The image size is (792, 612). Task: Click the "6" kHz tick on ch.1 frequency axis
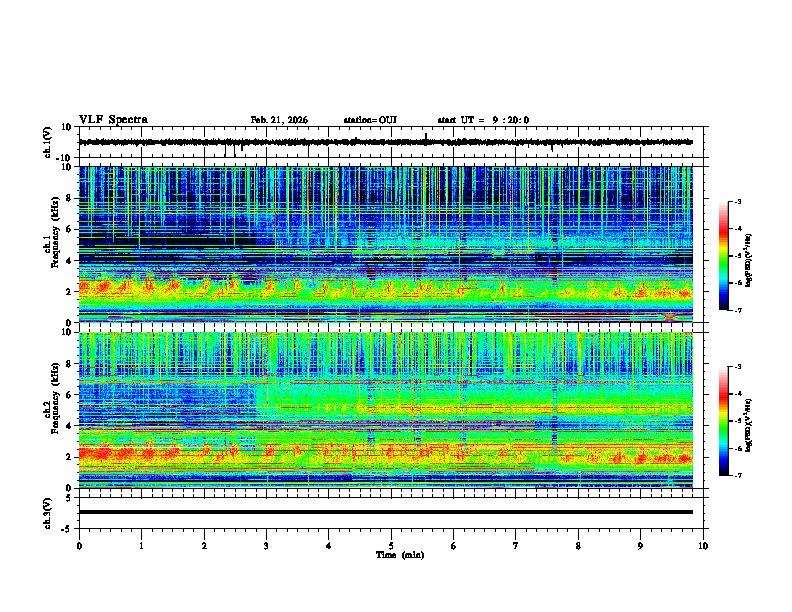70,229
